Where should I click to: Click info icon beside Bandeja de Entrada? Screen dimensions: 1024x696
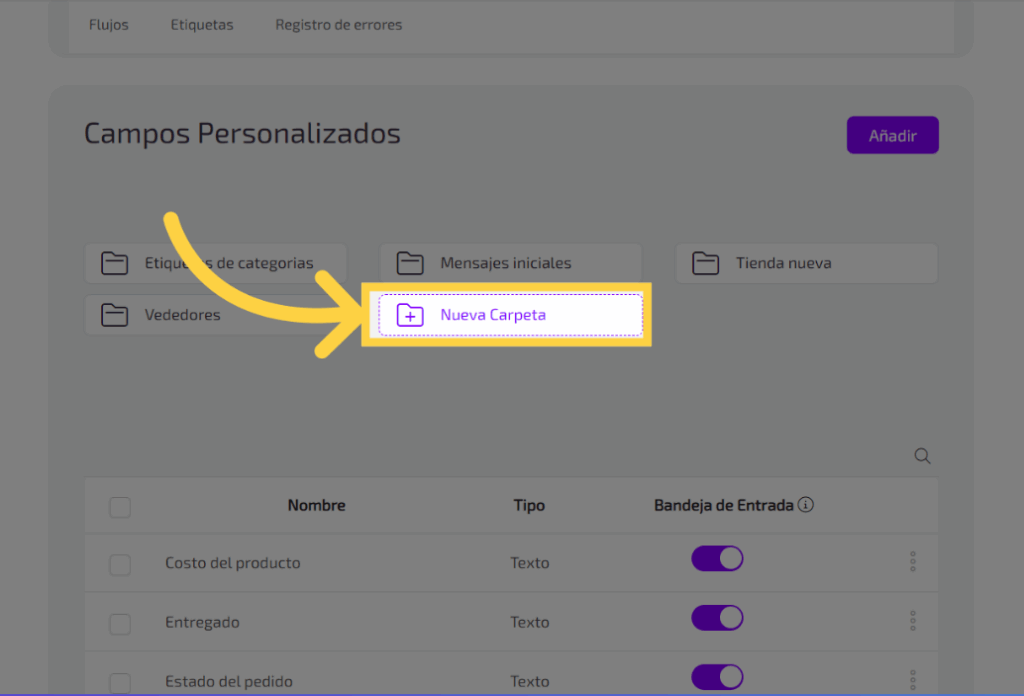[806, 505]
